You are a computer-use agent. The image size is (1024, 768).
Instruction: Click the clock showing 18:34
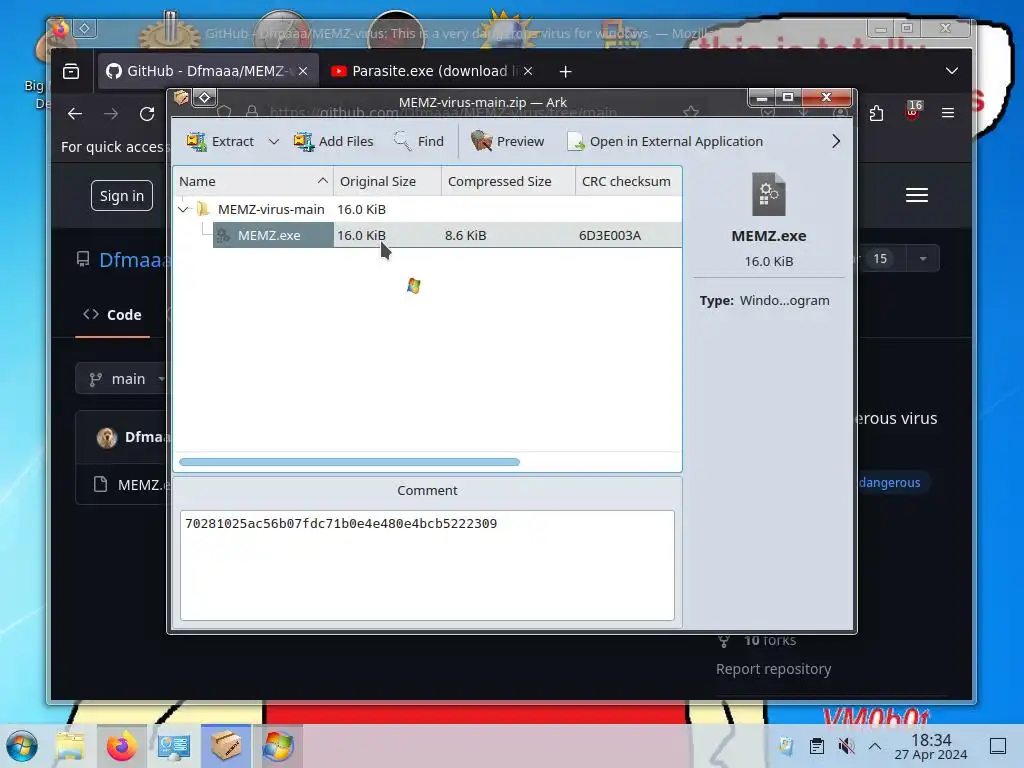point(931,746)
